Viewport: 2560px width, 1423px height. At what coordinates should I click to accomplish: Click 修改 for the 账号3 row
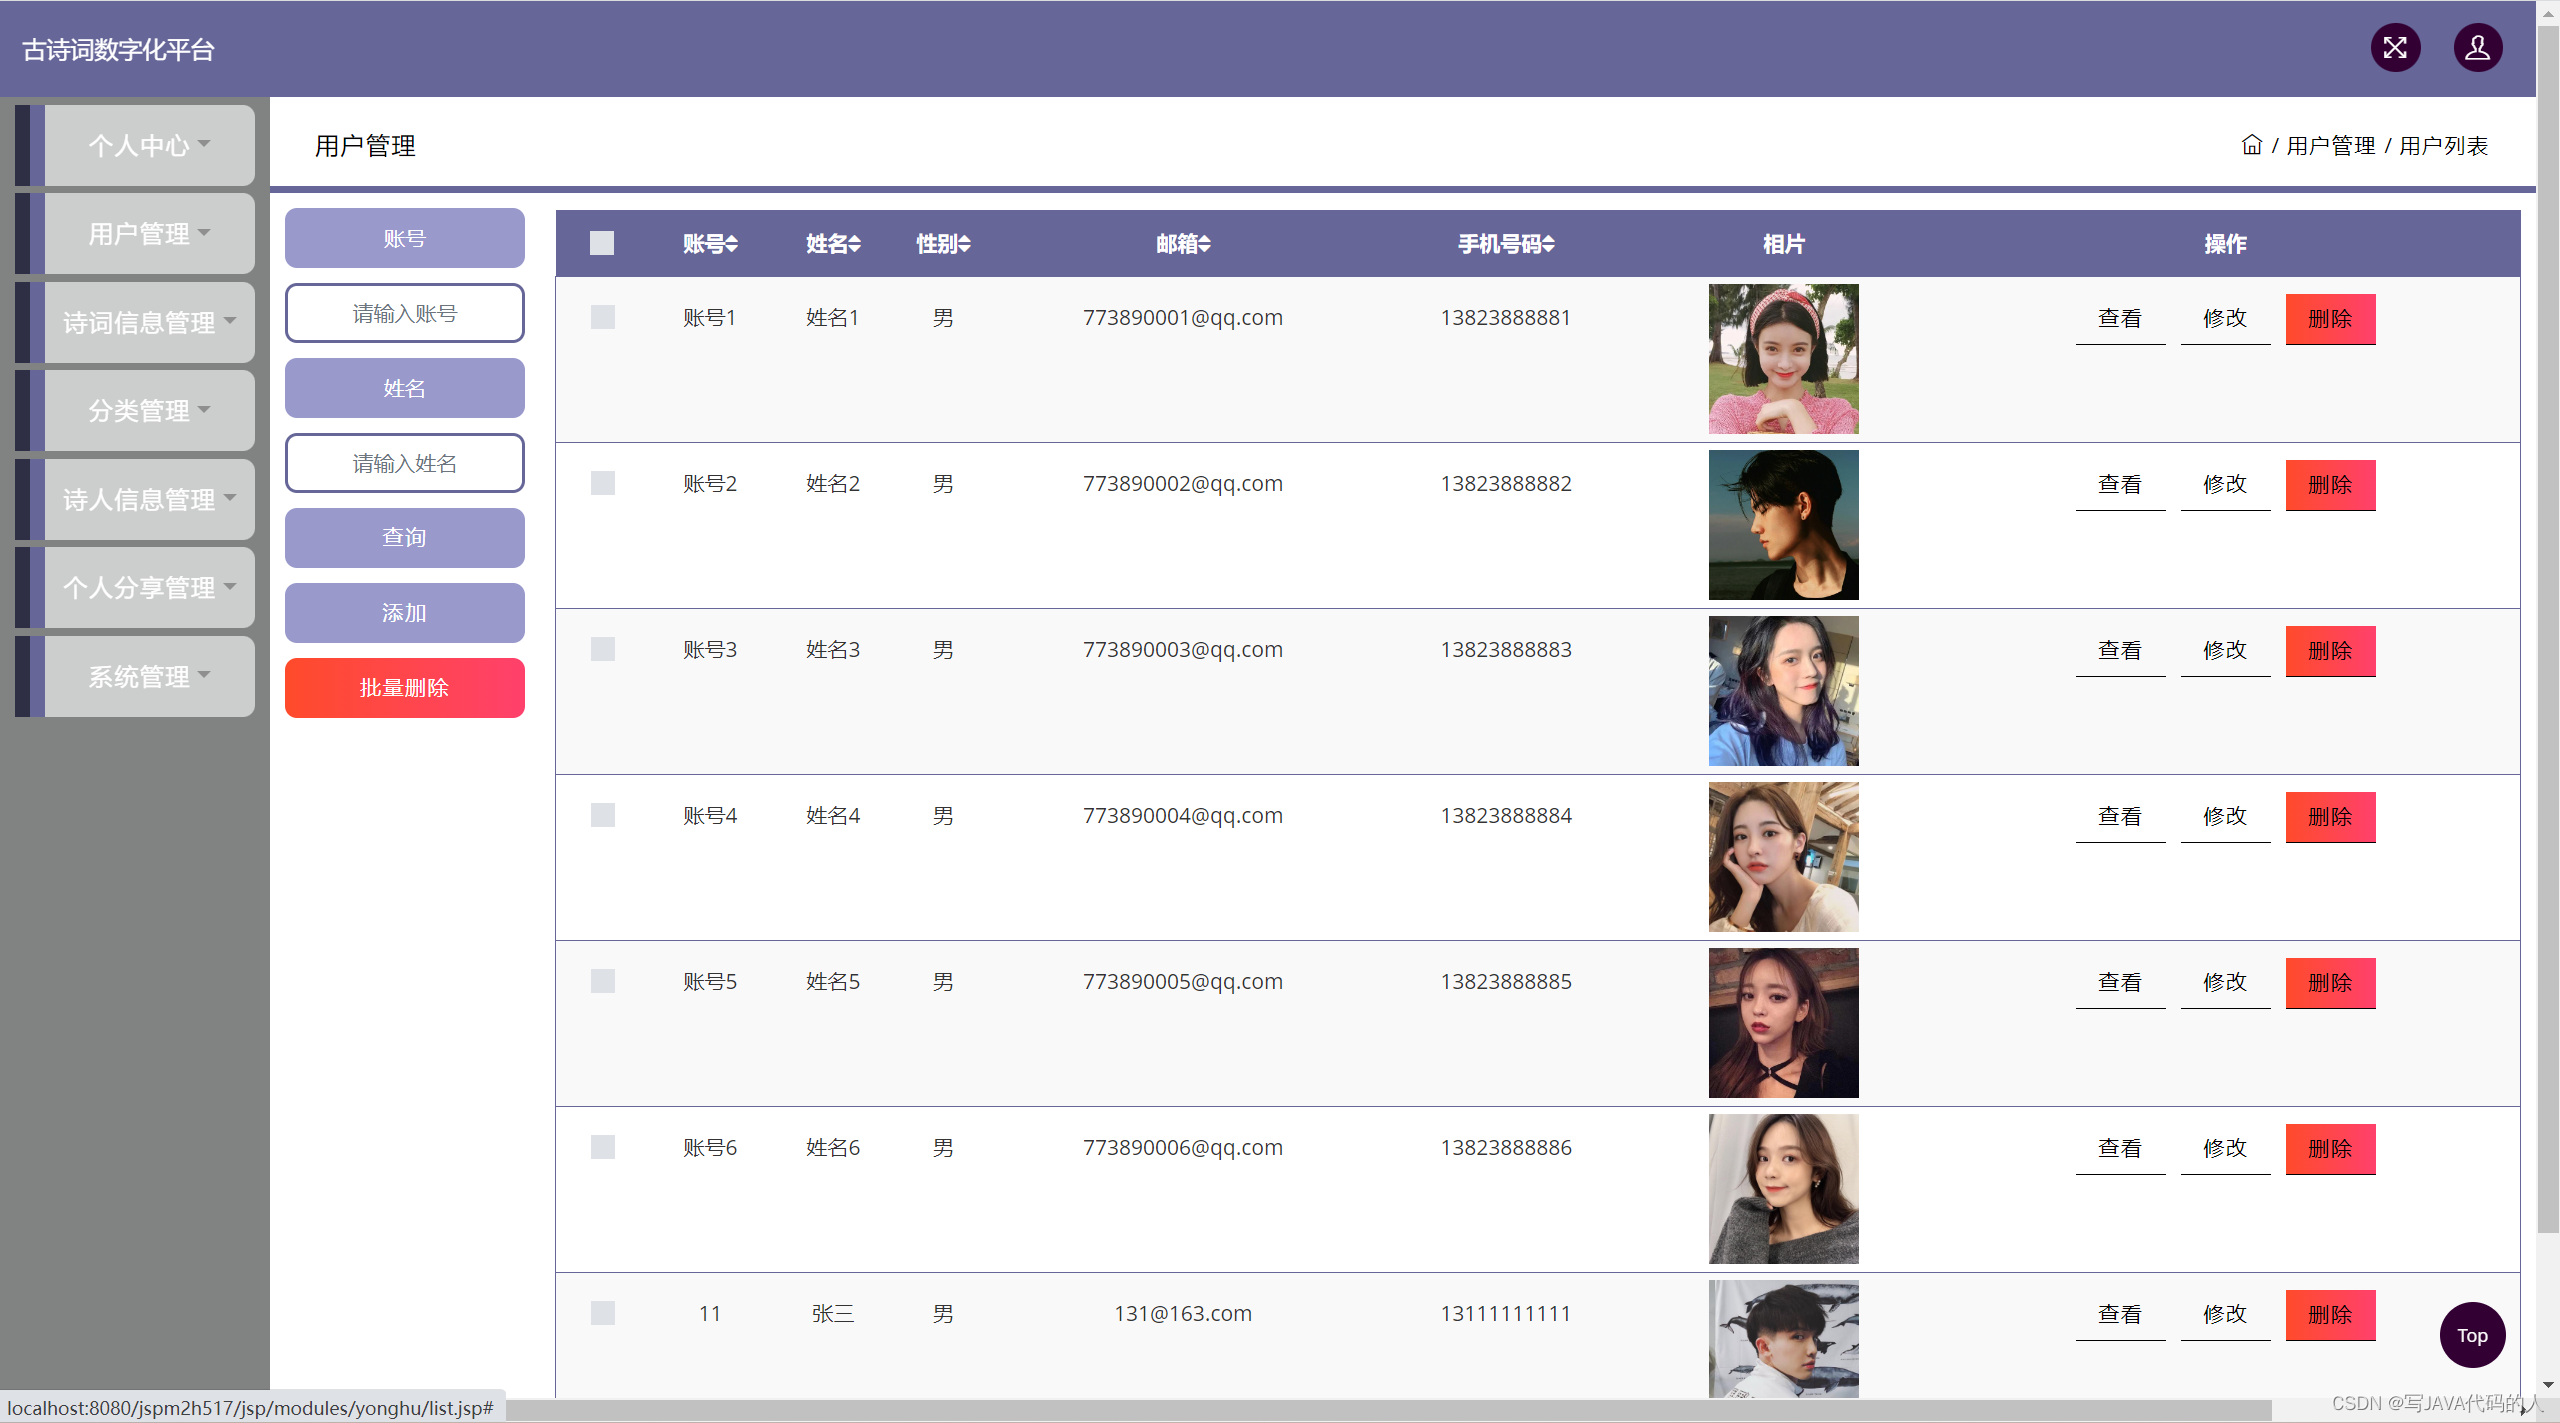click(2224, 650)
